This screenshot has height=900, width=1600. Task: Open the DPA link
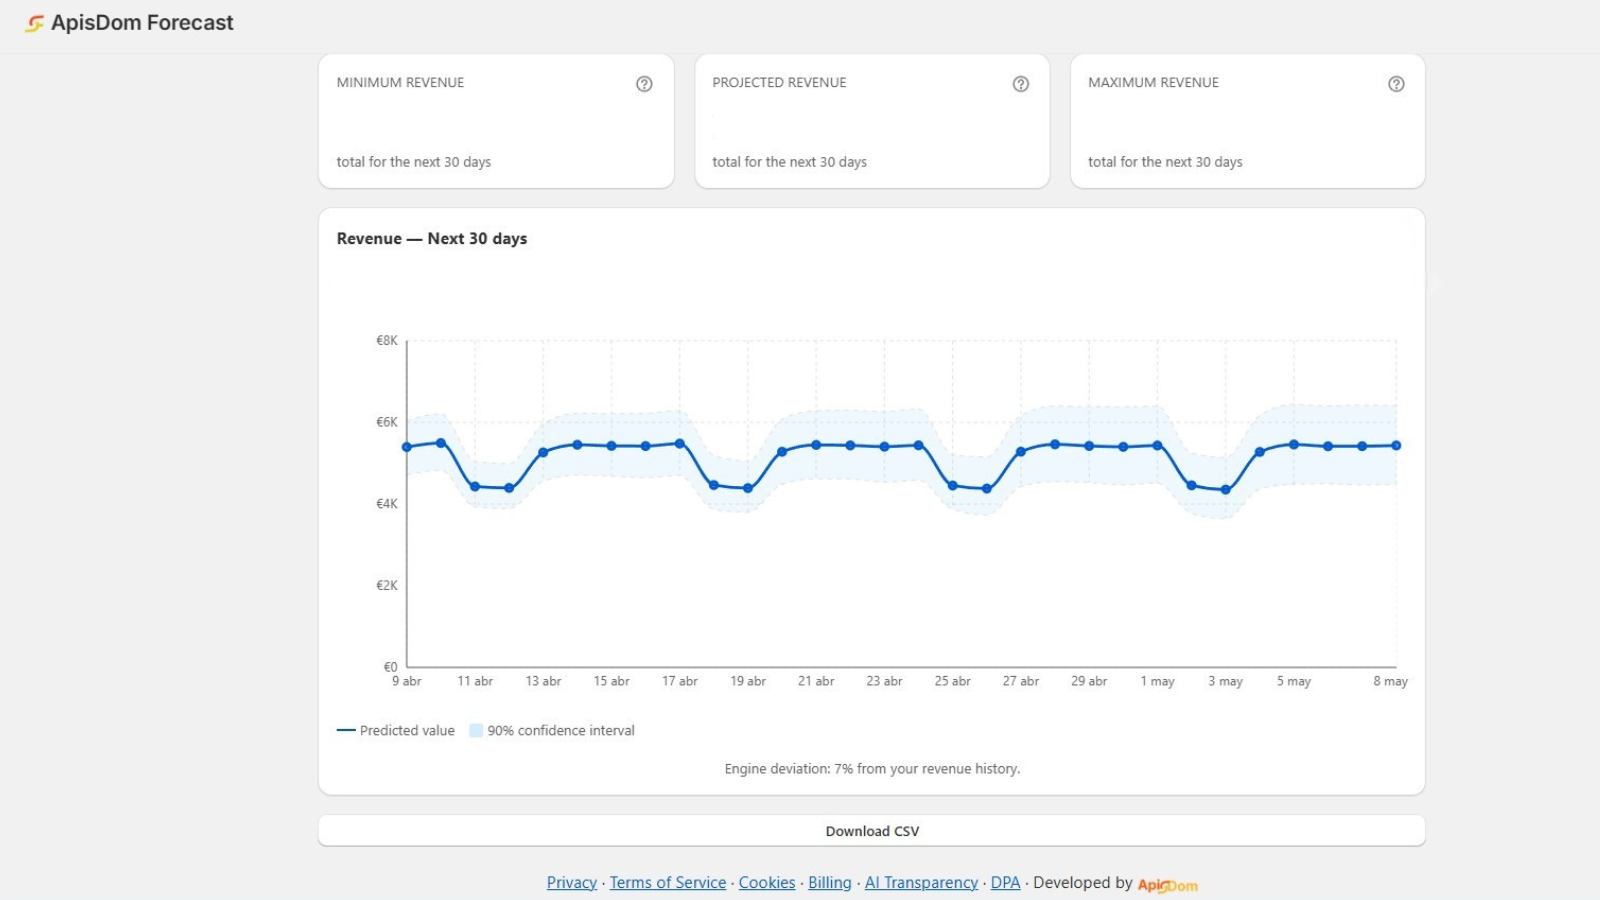1005,883
